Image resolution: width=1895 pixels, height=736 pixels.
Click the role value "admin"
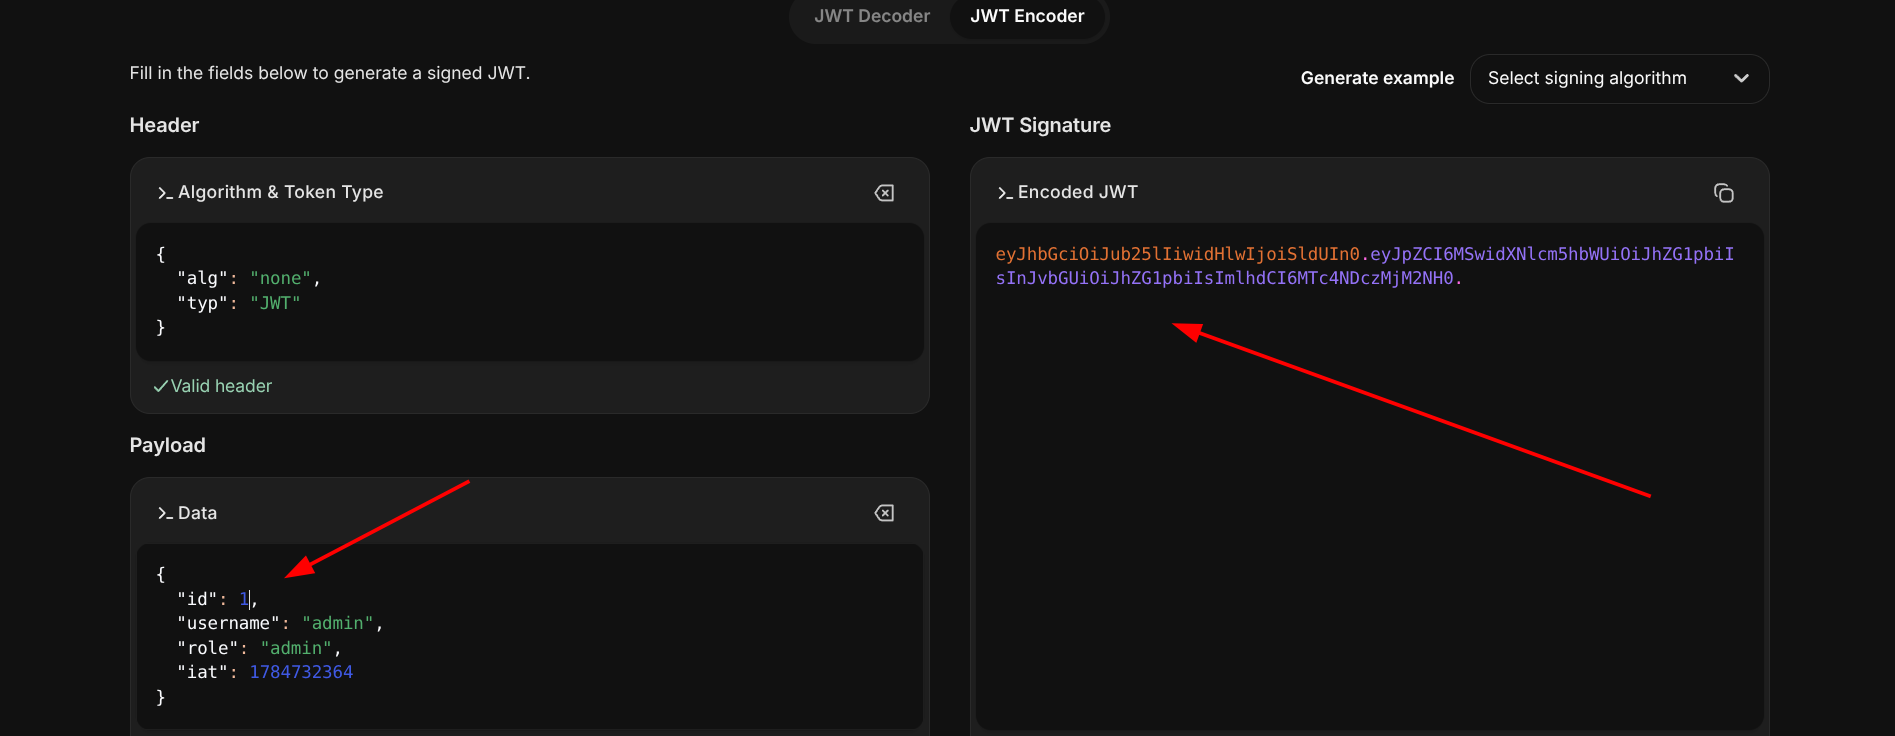click(x=296, y=648)
